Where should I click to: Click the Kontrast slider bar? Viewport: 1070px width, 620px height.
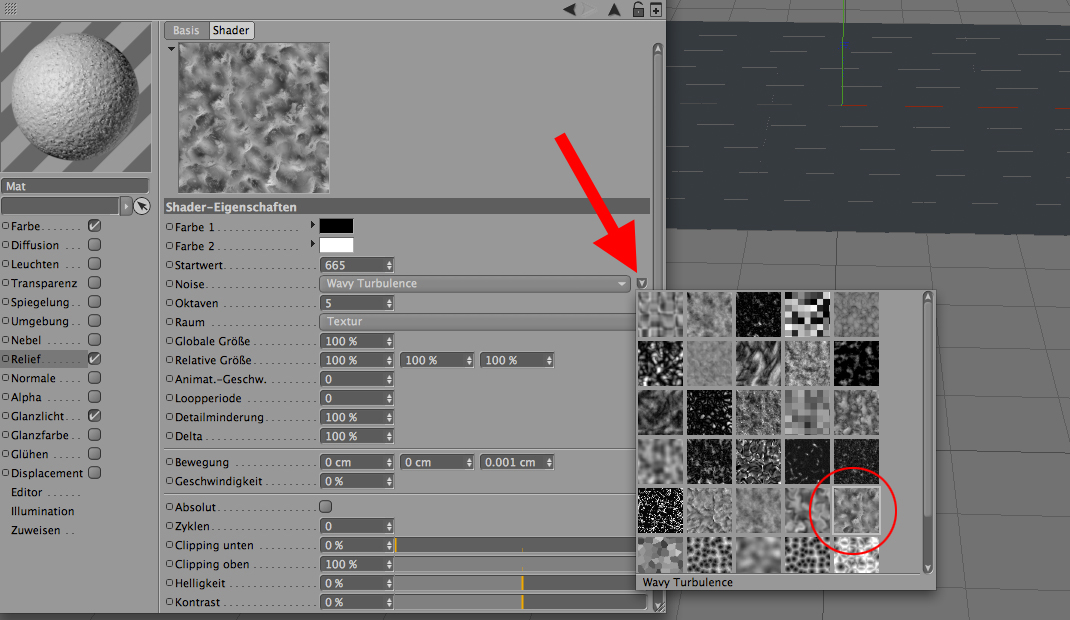[520, 603]
